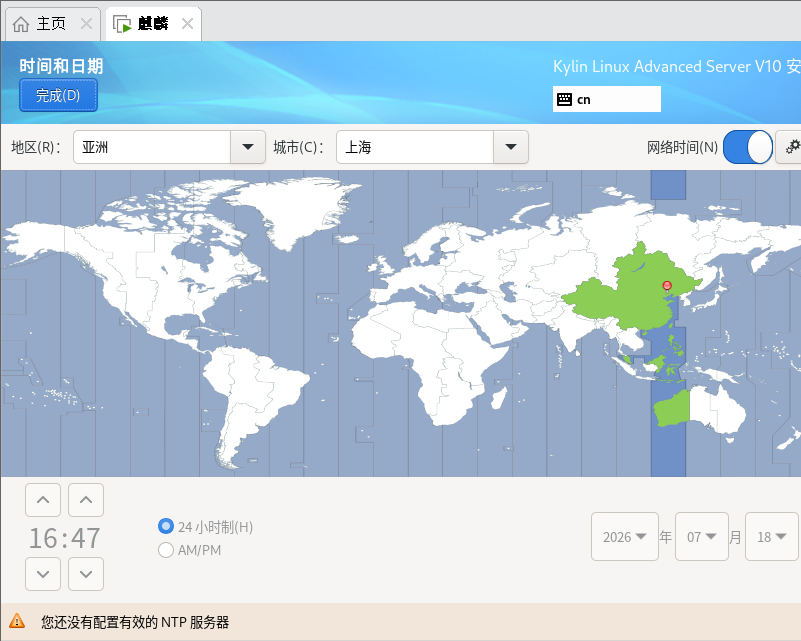Open the 地区 region dropdown showing 亚洲
Screen dimensions: 801x641
pyautogui.click(x=169, y=147)
